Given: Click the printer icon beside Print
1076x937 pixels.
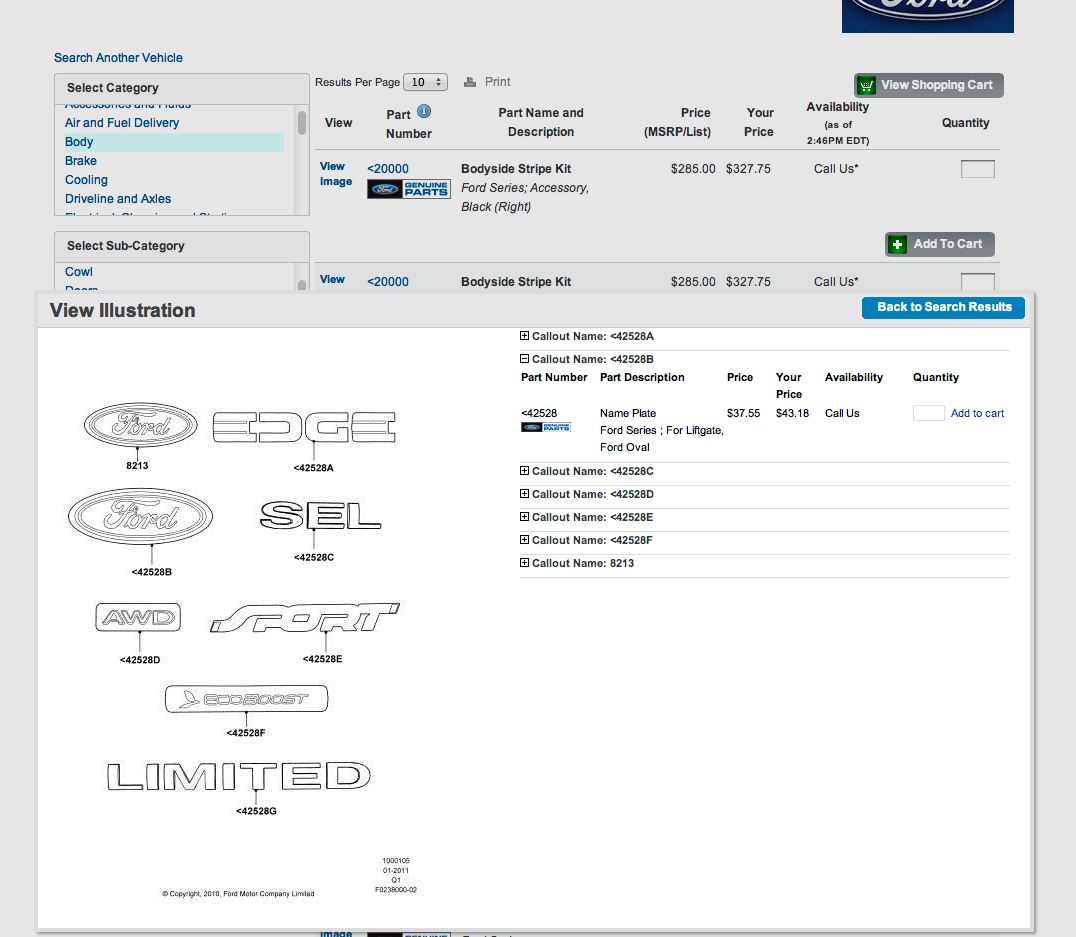Looking at the screenshot, I should (470, 82).
